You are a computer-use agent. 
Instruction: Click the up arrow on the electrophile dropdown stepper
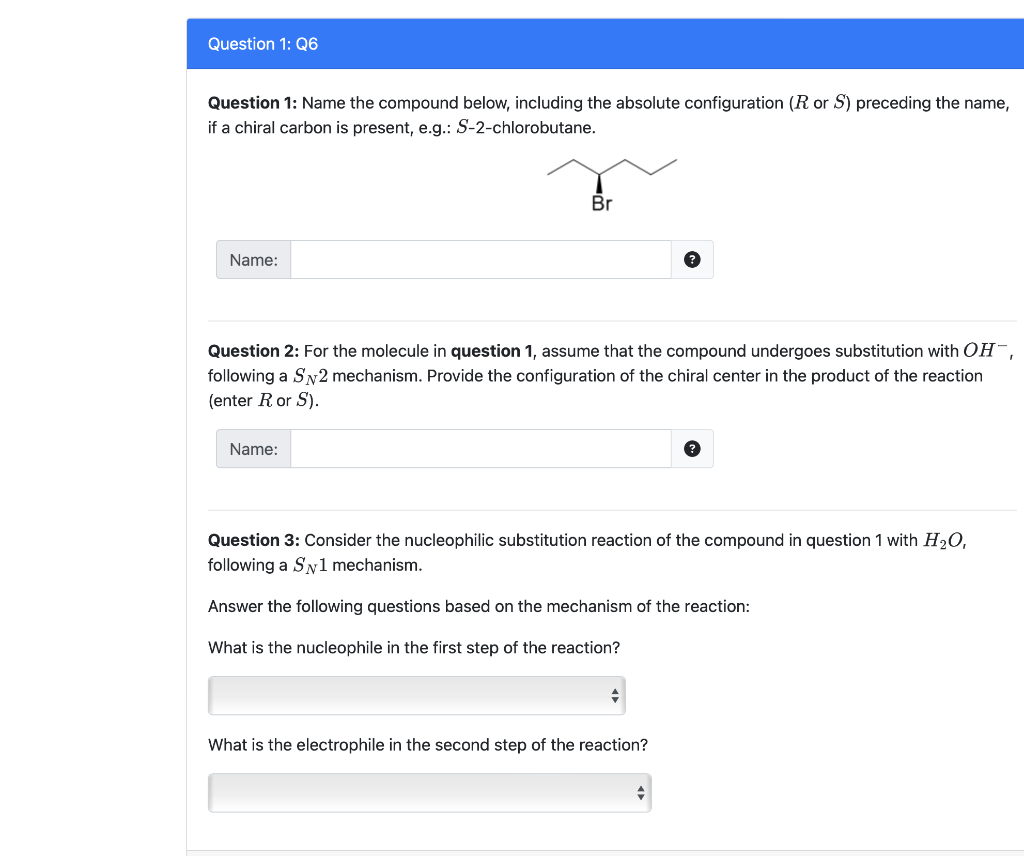(x=640, y=788)
